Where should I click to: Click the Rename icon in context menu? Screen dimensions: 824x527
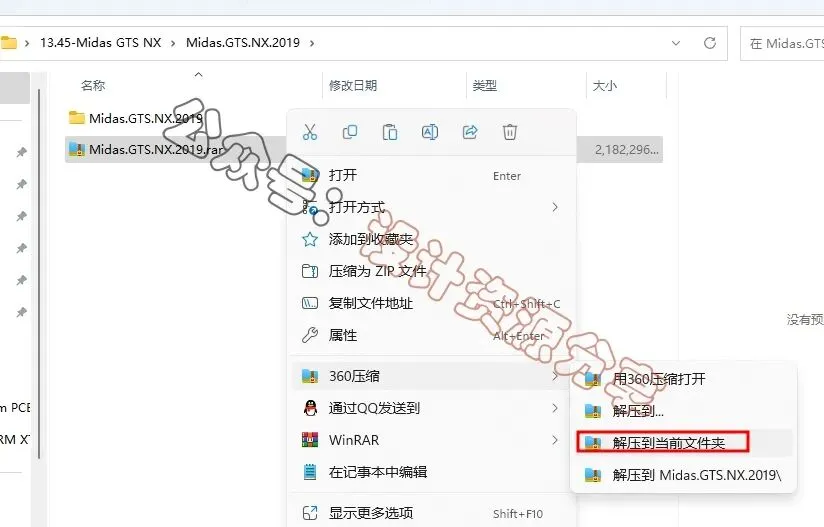pos(430,132)
